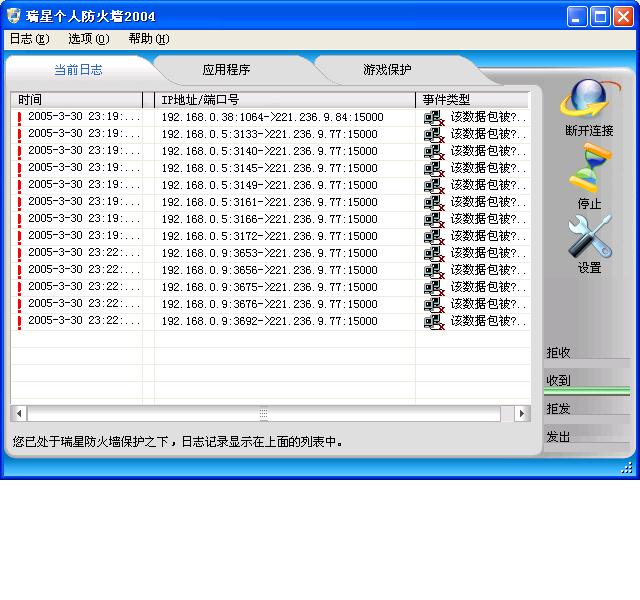Image resolution: width=640 pixels, height=600 pixels.
Task: Select log entry 192.168.0.5:3161->221.236.9.77:15000
Action: pyautogui.click(x=269, y=203)
